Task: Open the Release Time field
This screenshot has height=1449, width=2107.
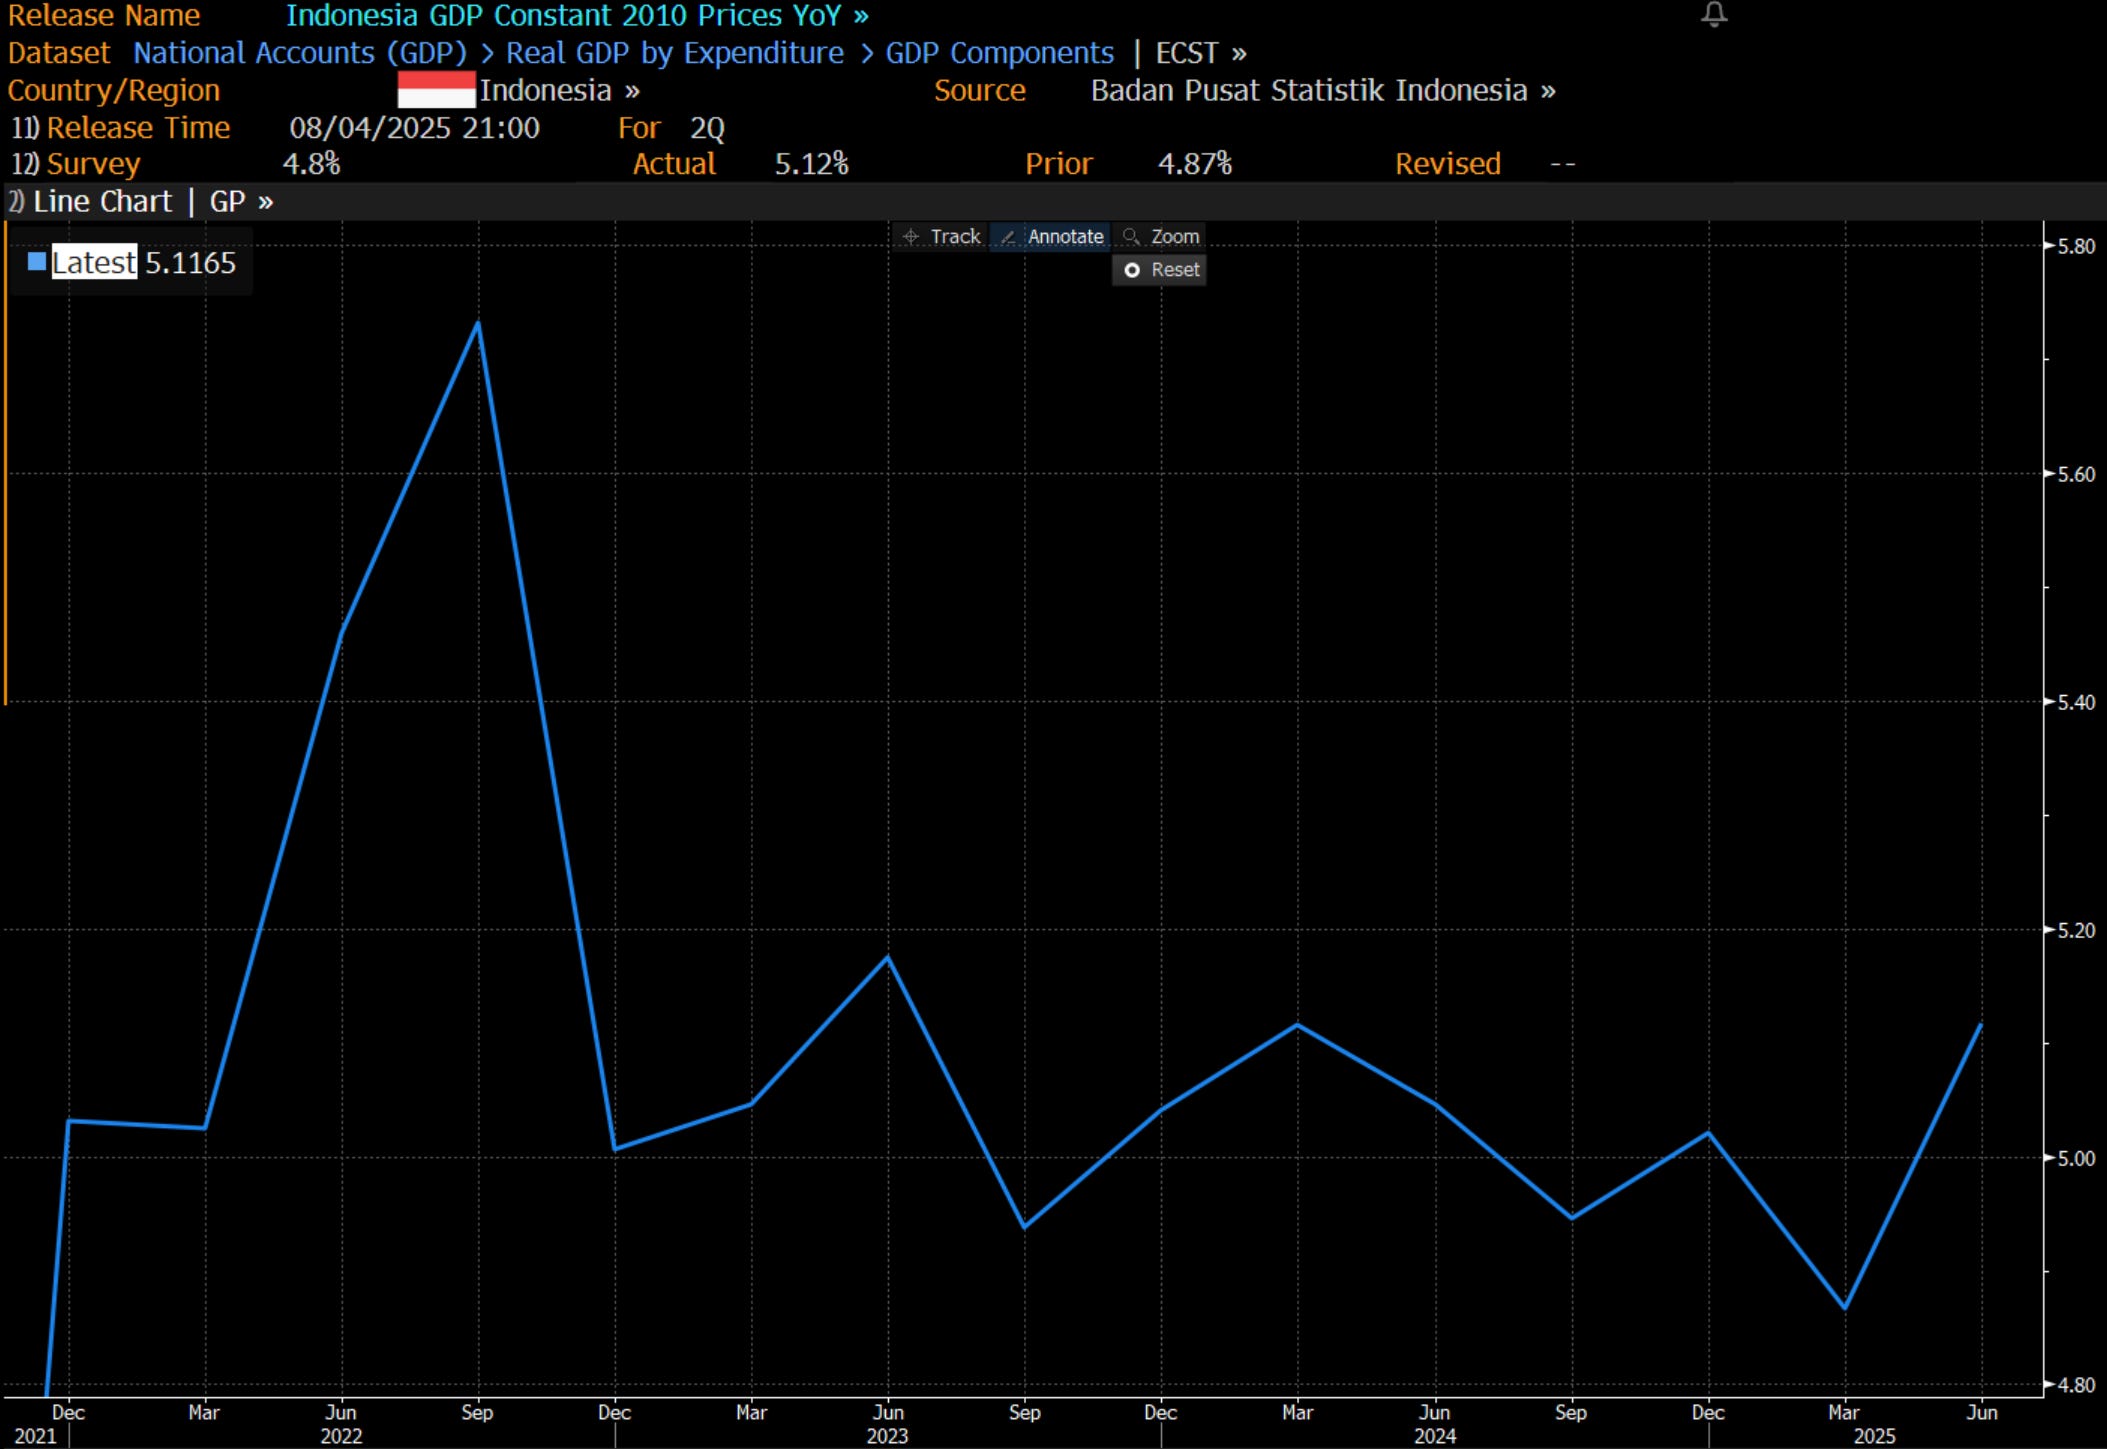Action: (137, 128)
